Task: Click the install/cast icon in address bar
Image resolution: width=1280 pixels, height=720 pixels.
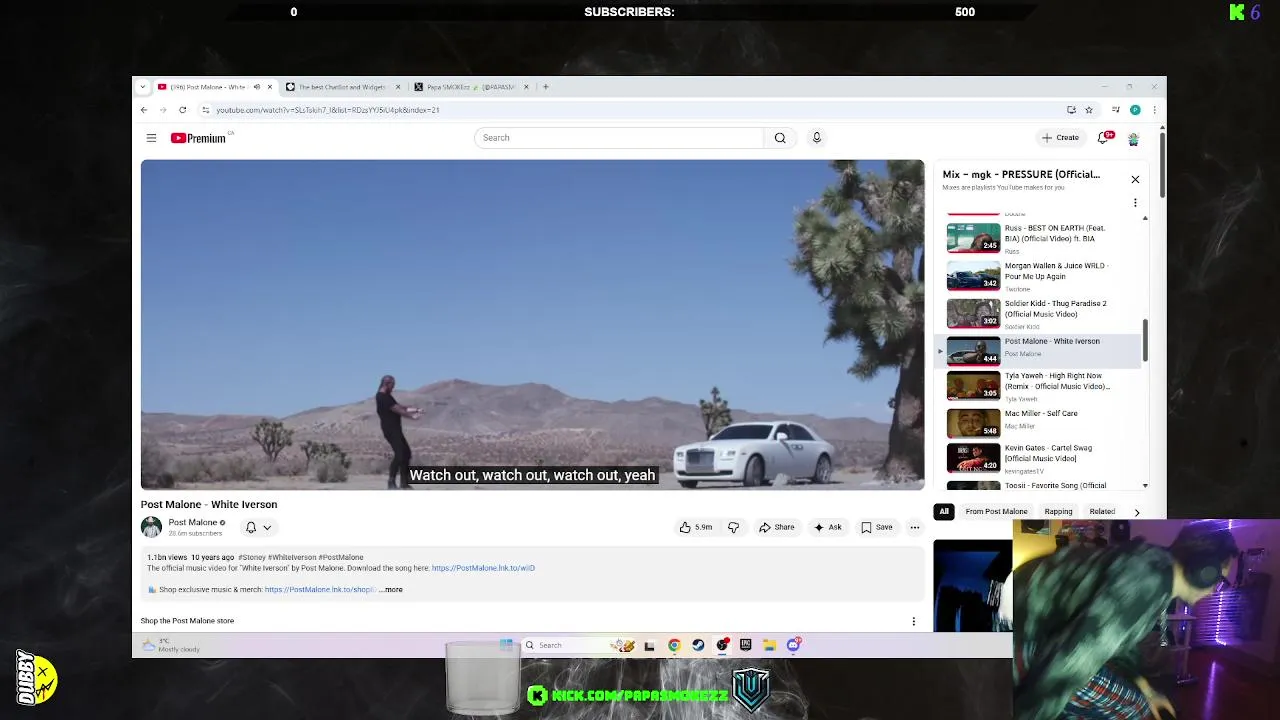Action: 1071,110
